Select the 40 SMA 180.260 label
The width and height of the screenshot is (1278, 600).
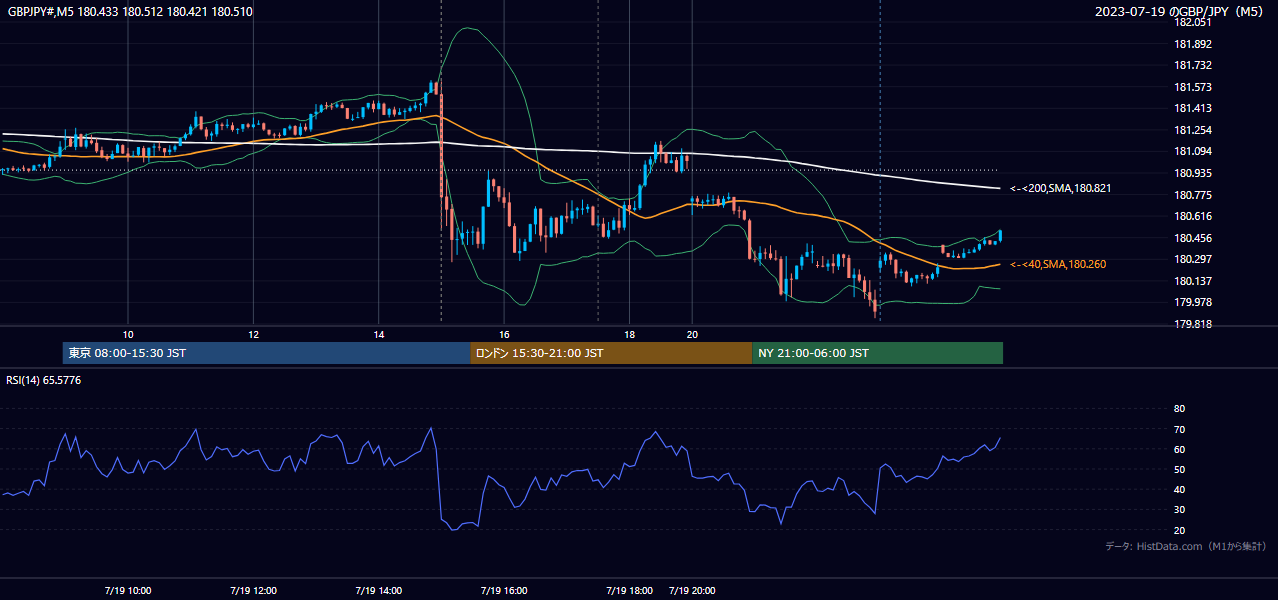tap(1060, 264)
